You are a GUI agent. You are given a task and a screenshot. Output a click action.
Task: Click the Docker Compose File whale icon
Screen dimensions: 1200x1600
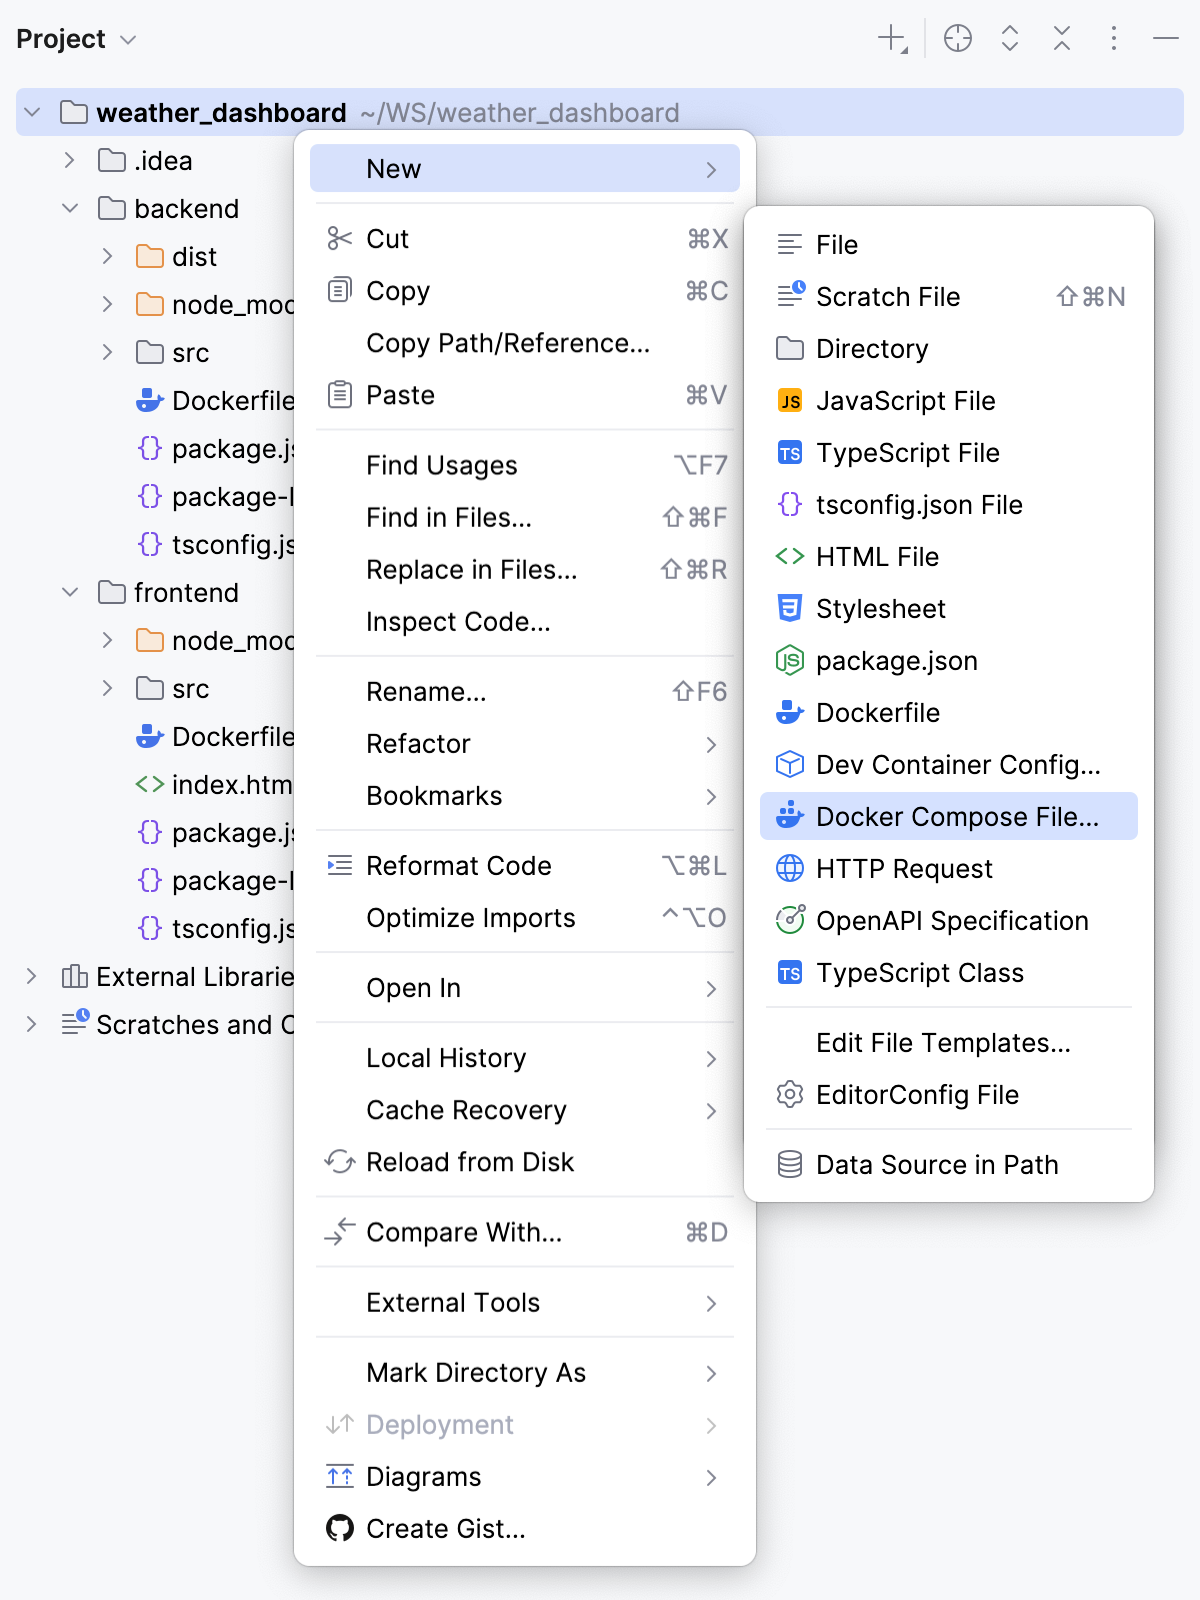point(790,816)
